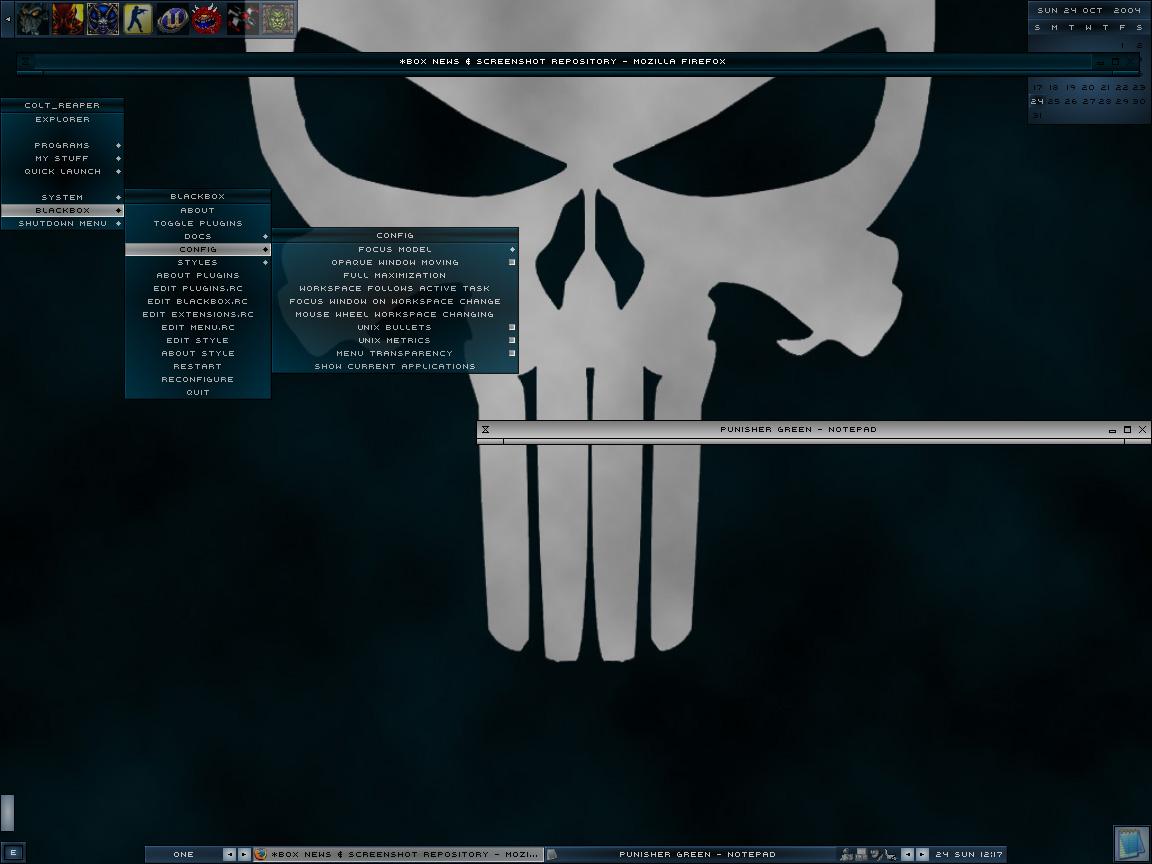Expand the Styles submenu

198,262
